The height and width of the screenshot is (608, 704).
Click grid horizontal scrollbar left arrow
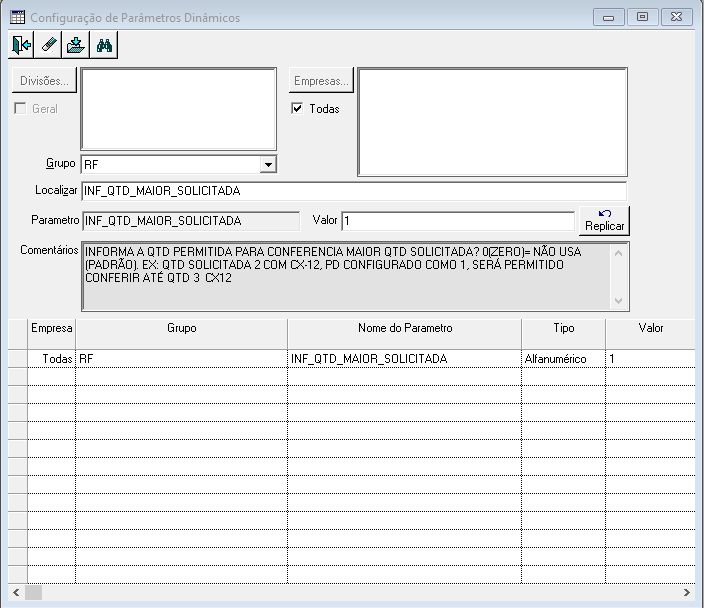point(16,592)
